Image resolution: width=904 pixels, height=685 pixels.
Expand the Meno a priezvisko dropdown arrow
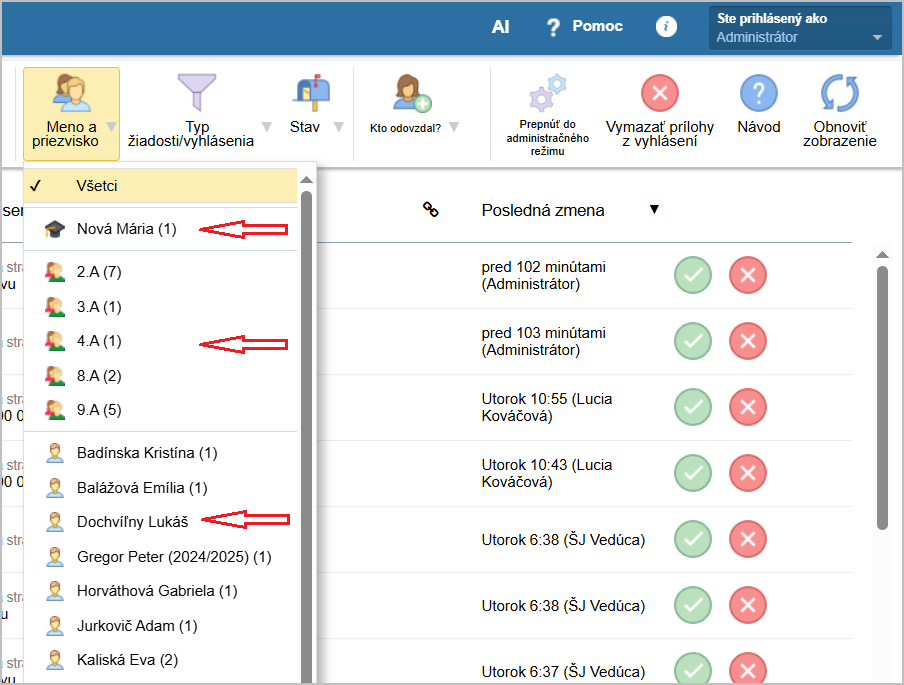(111, 127)
